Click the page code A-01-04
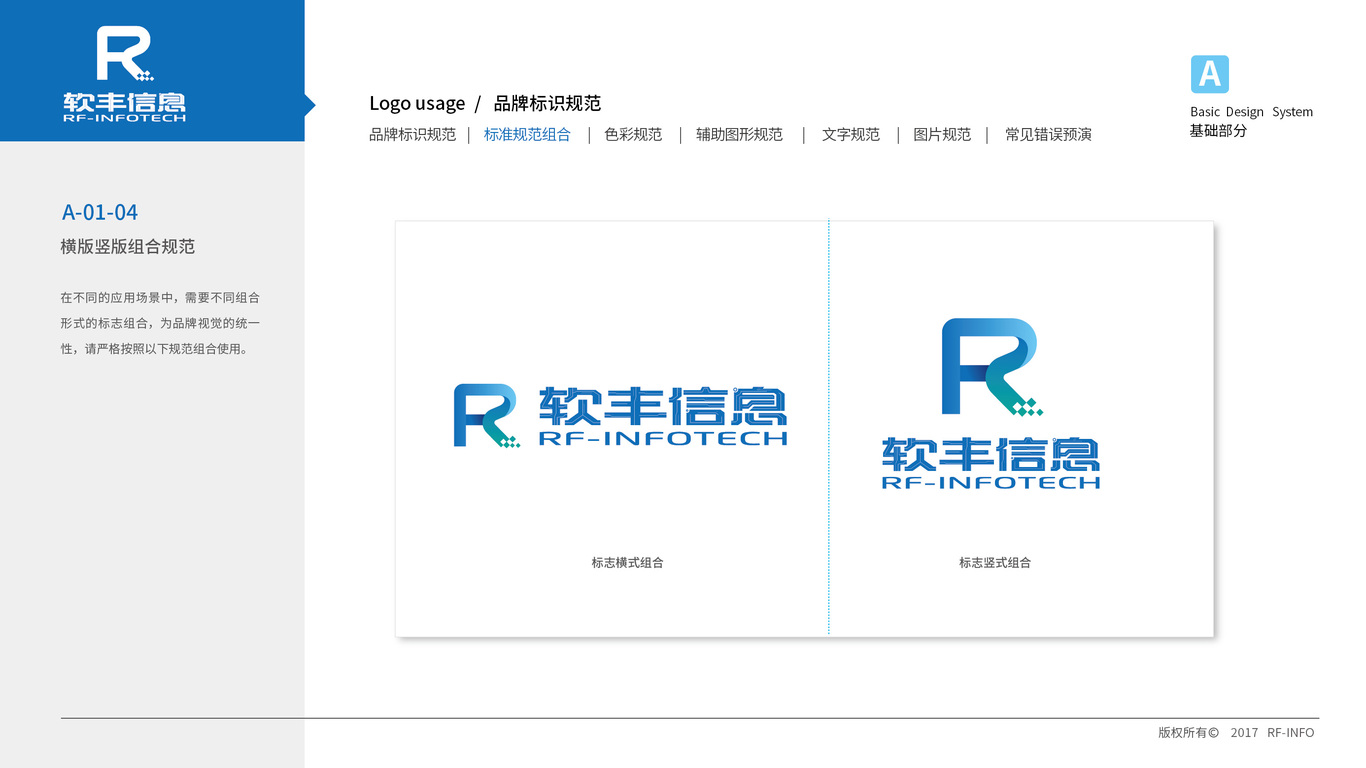1366x768 pixels. (100, 212)
